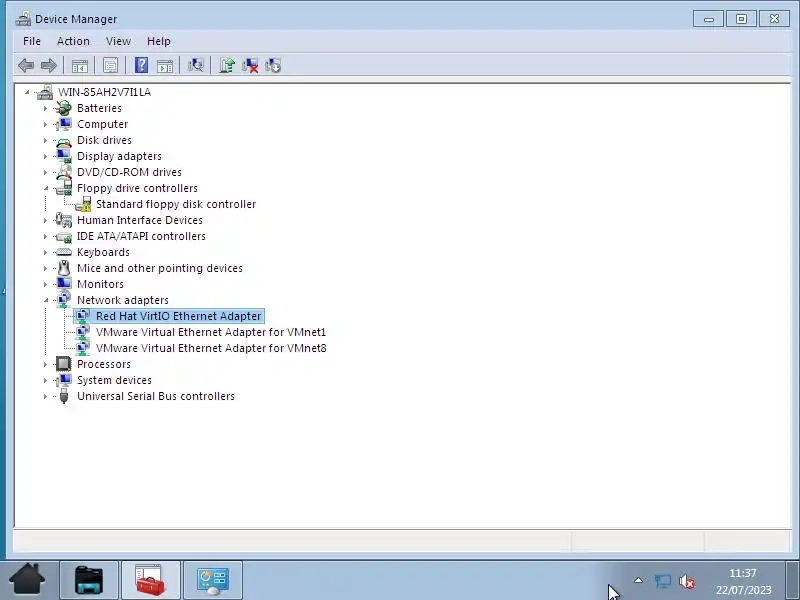This screenshot has height=600, width=800.
Task: Click Uninstall device icon with red X
Action: (250, 65)
